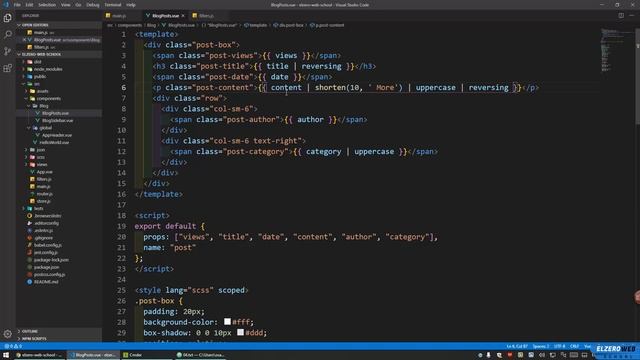Viewport: 640px width, 360px height.
Task: Open the Terminal menu
Action: [x=113, y=5]
